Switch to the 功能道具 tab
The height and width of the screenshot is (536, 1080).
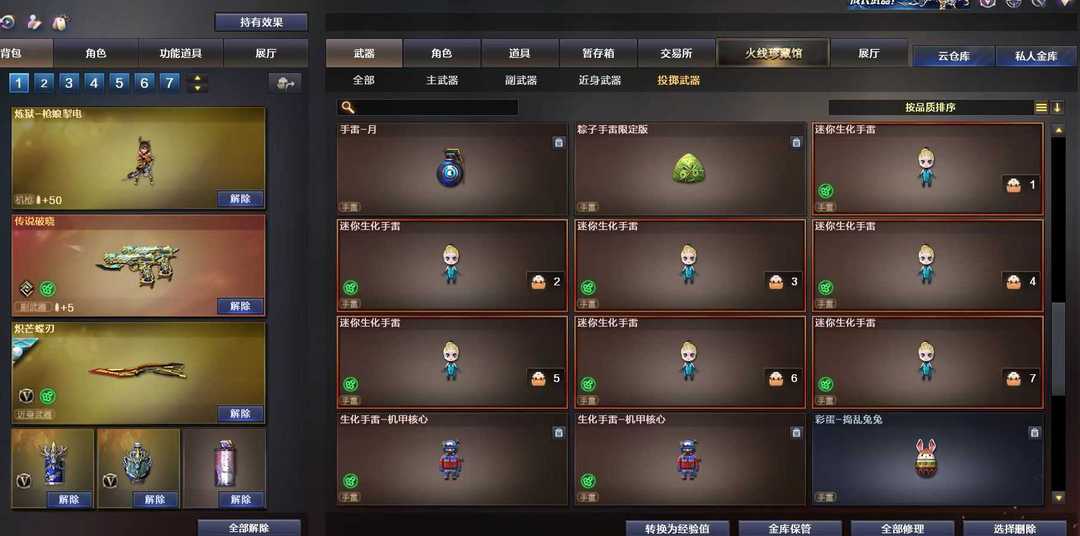coord(180,53)
